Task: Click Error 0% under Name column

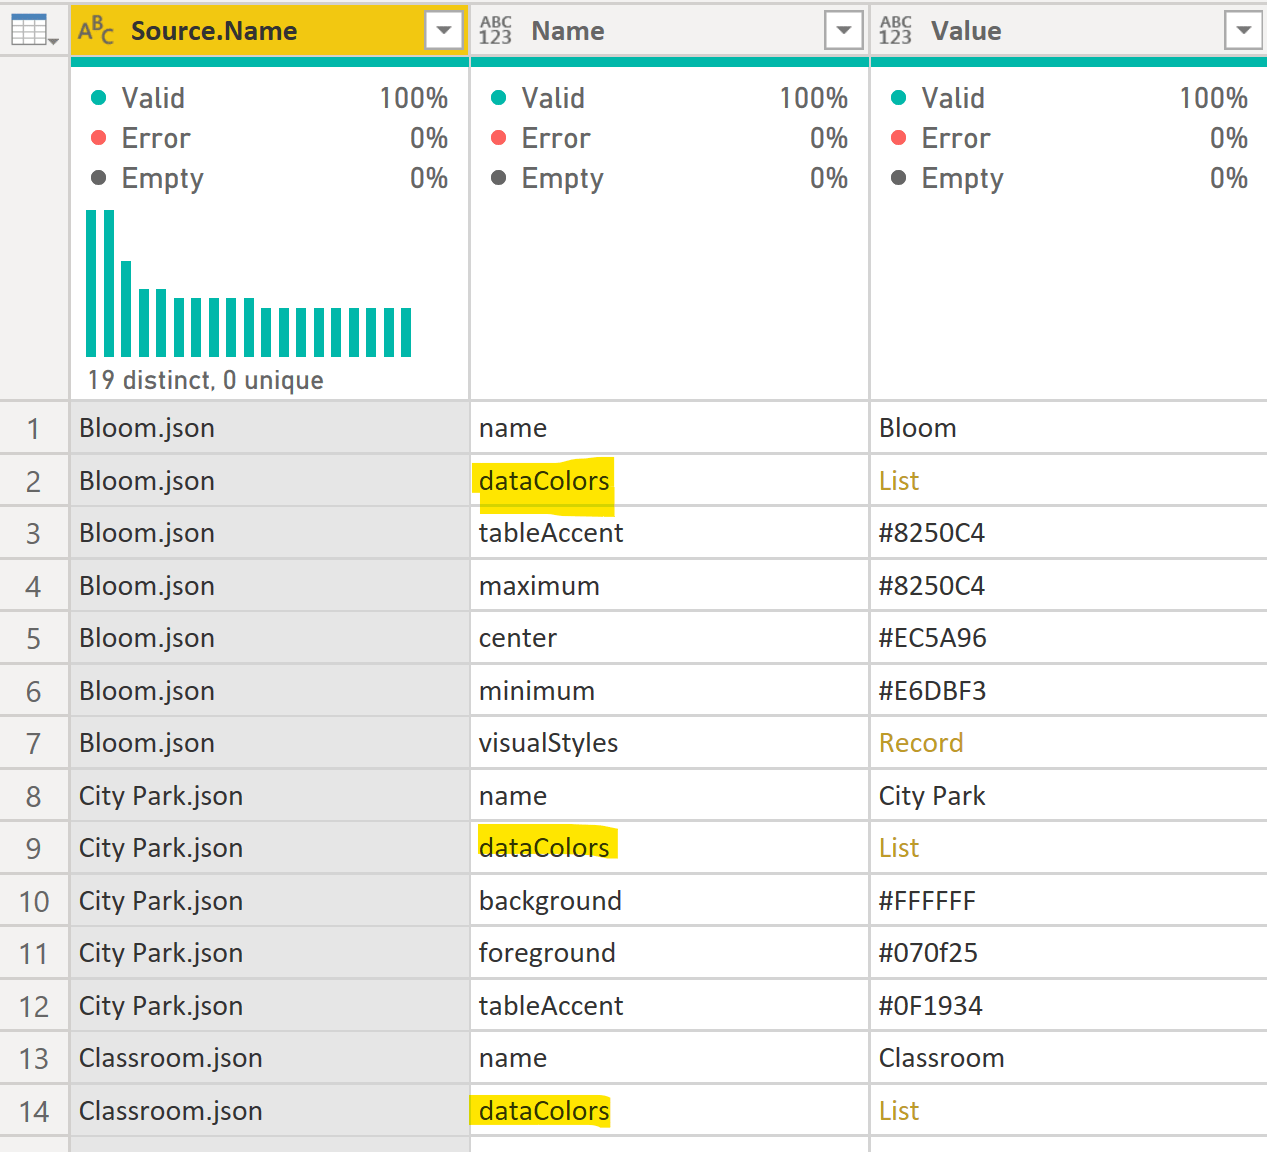Action: click(x=669, y=138)
